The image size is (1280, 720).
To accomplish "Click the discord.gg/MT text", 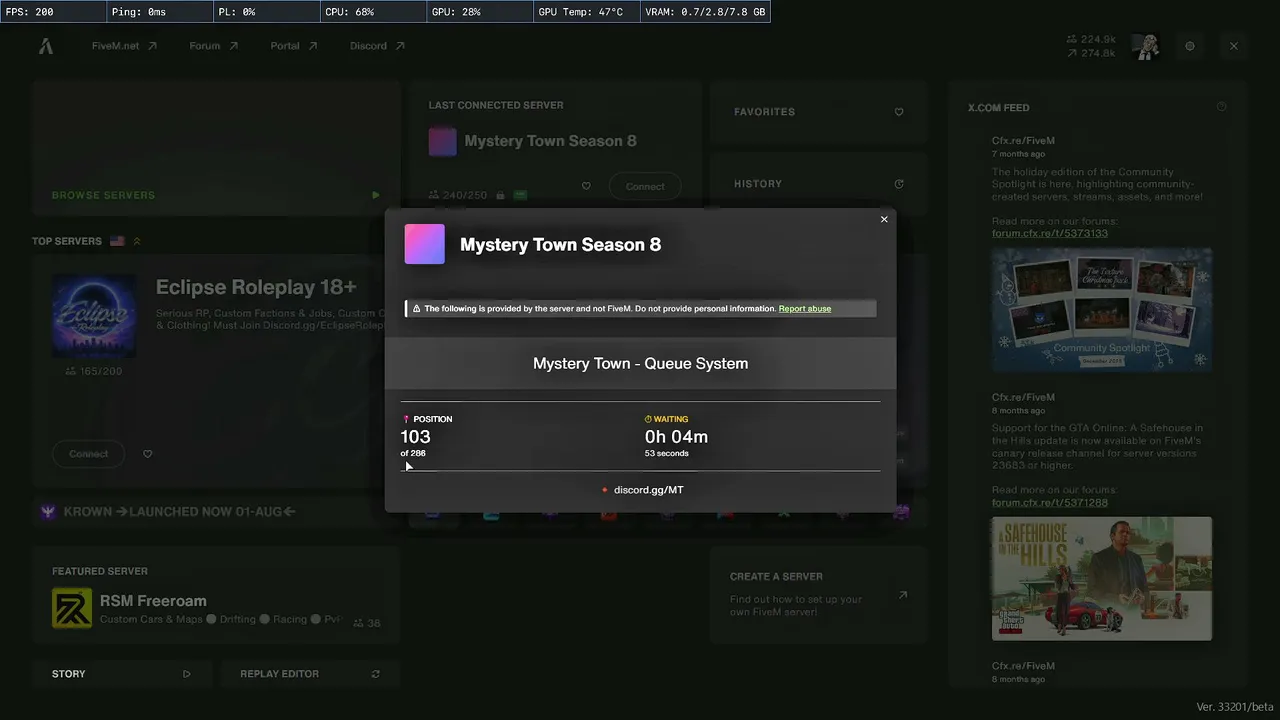I will [649, 490].
